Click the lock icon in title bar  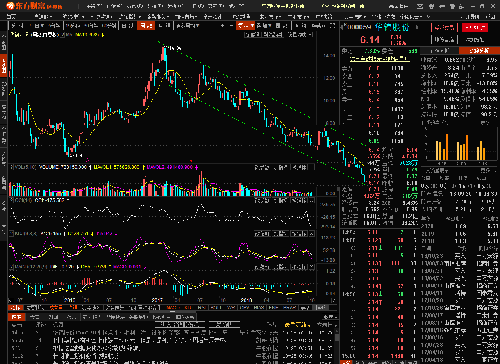pos(453,6)
